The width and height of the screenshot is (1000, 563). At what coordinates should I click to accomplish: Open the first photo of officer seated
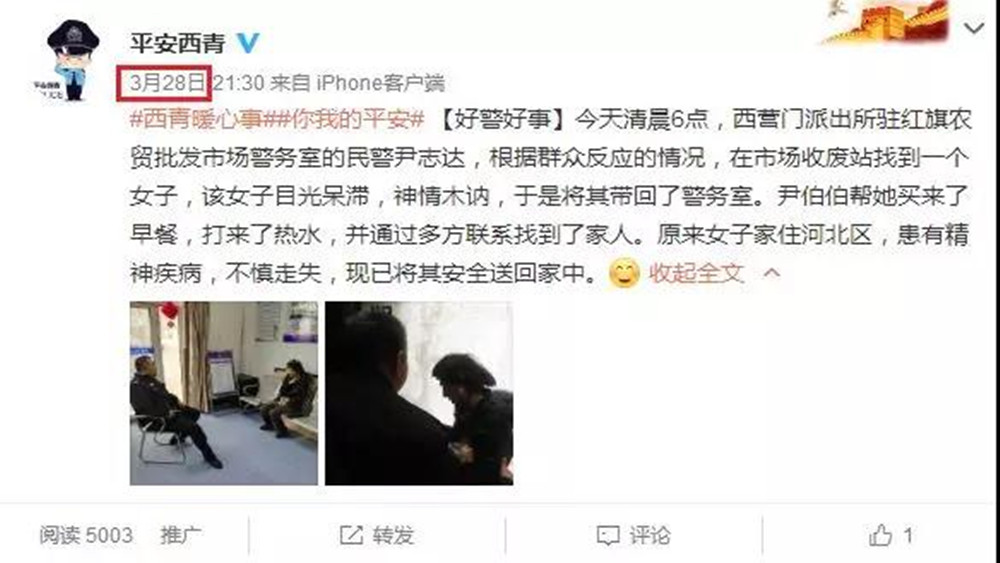[224, 393]
